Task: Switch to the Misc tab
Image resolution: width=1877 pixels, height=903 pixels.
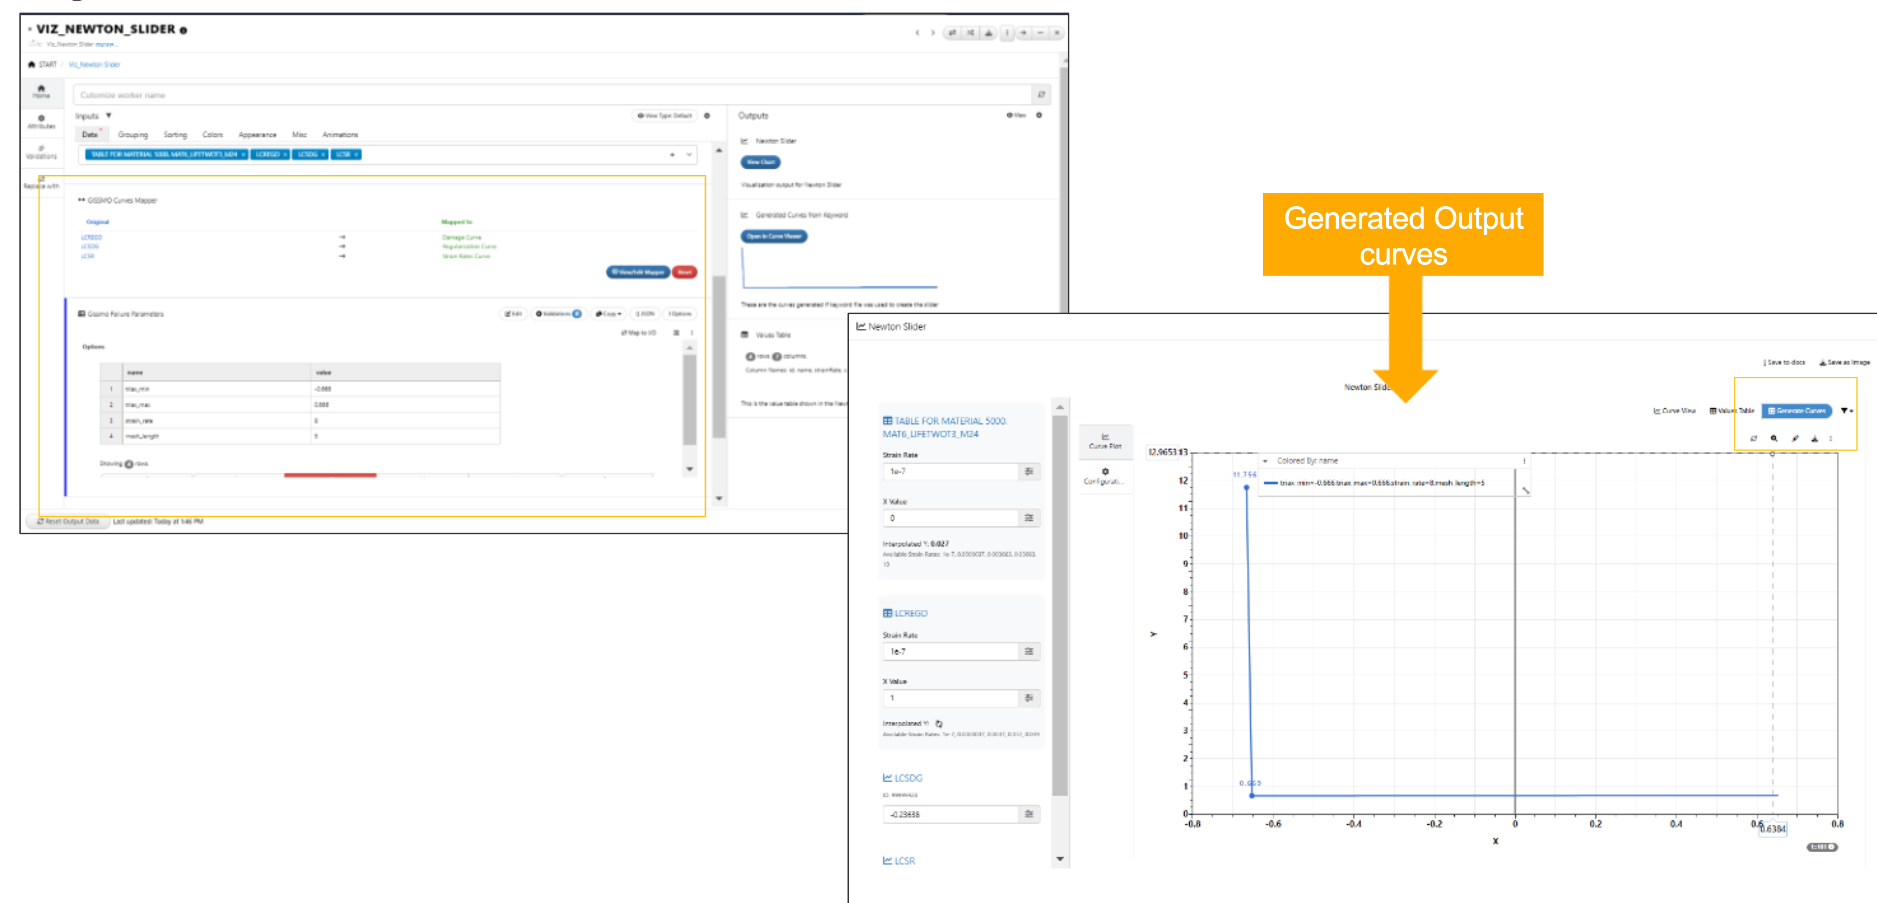Action: click(x=299, y=134)
